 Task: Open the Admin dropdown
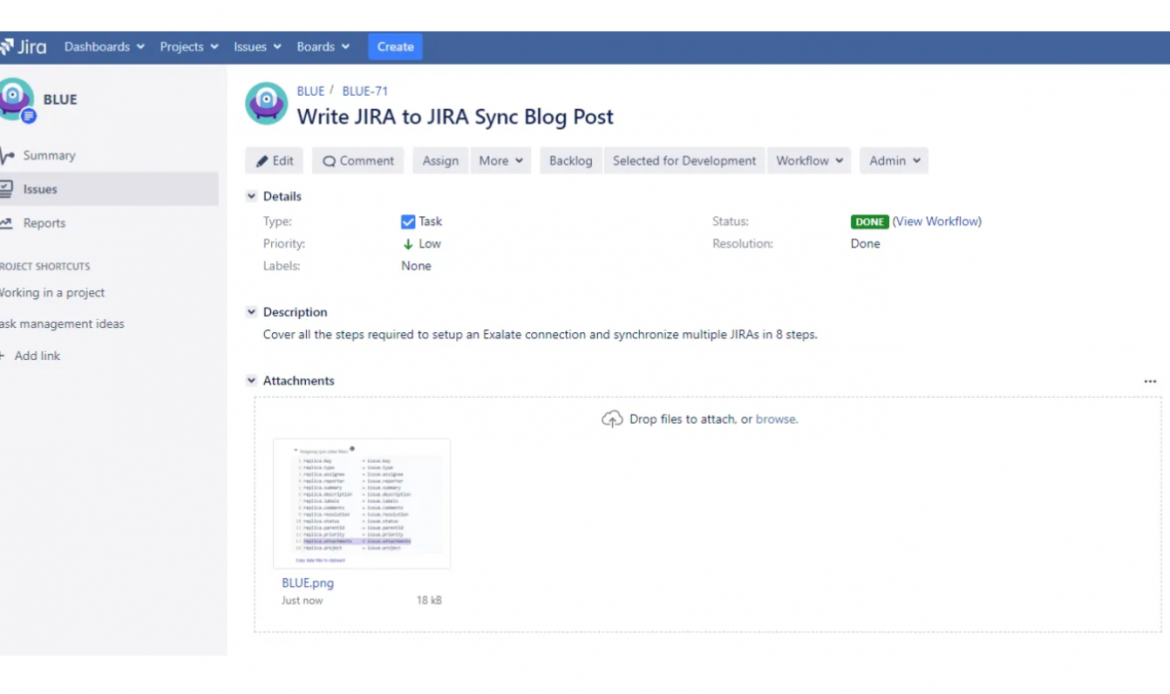click(x=894, y=160)
